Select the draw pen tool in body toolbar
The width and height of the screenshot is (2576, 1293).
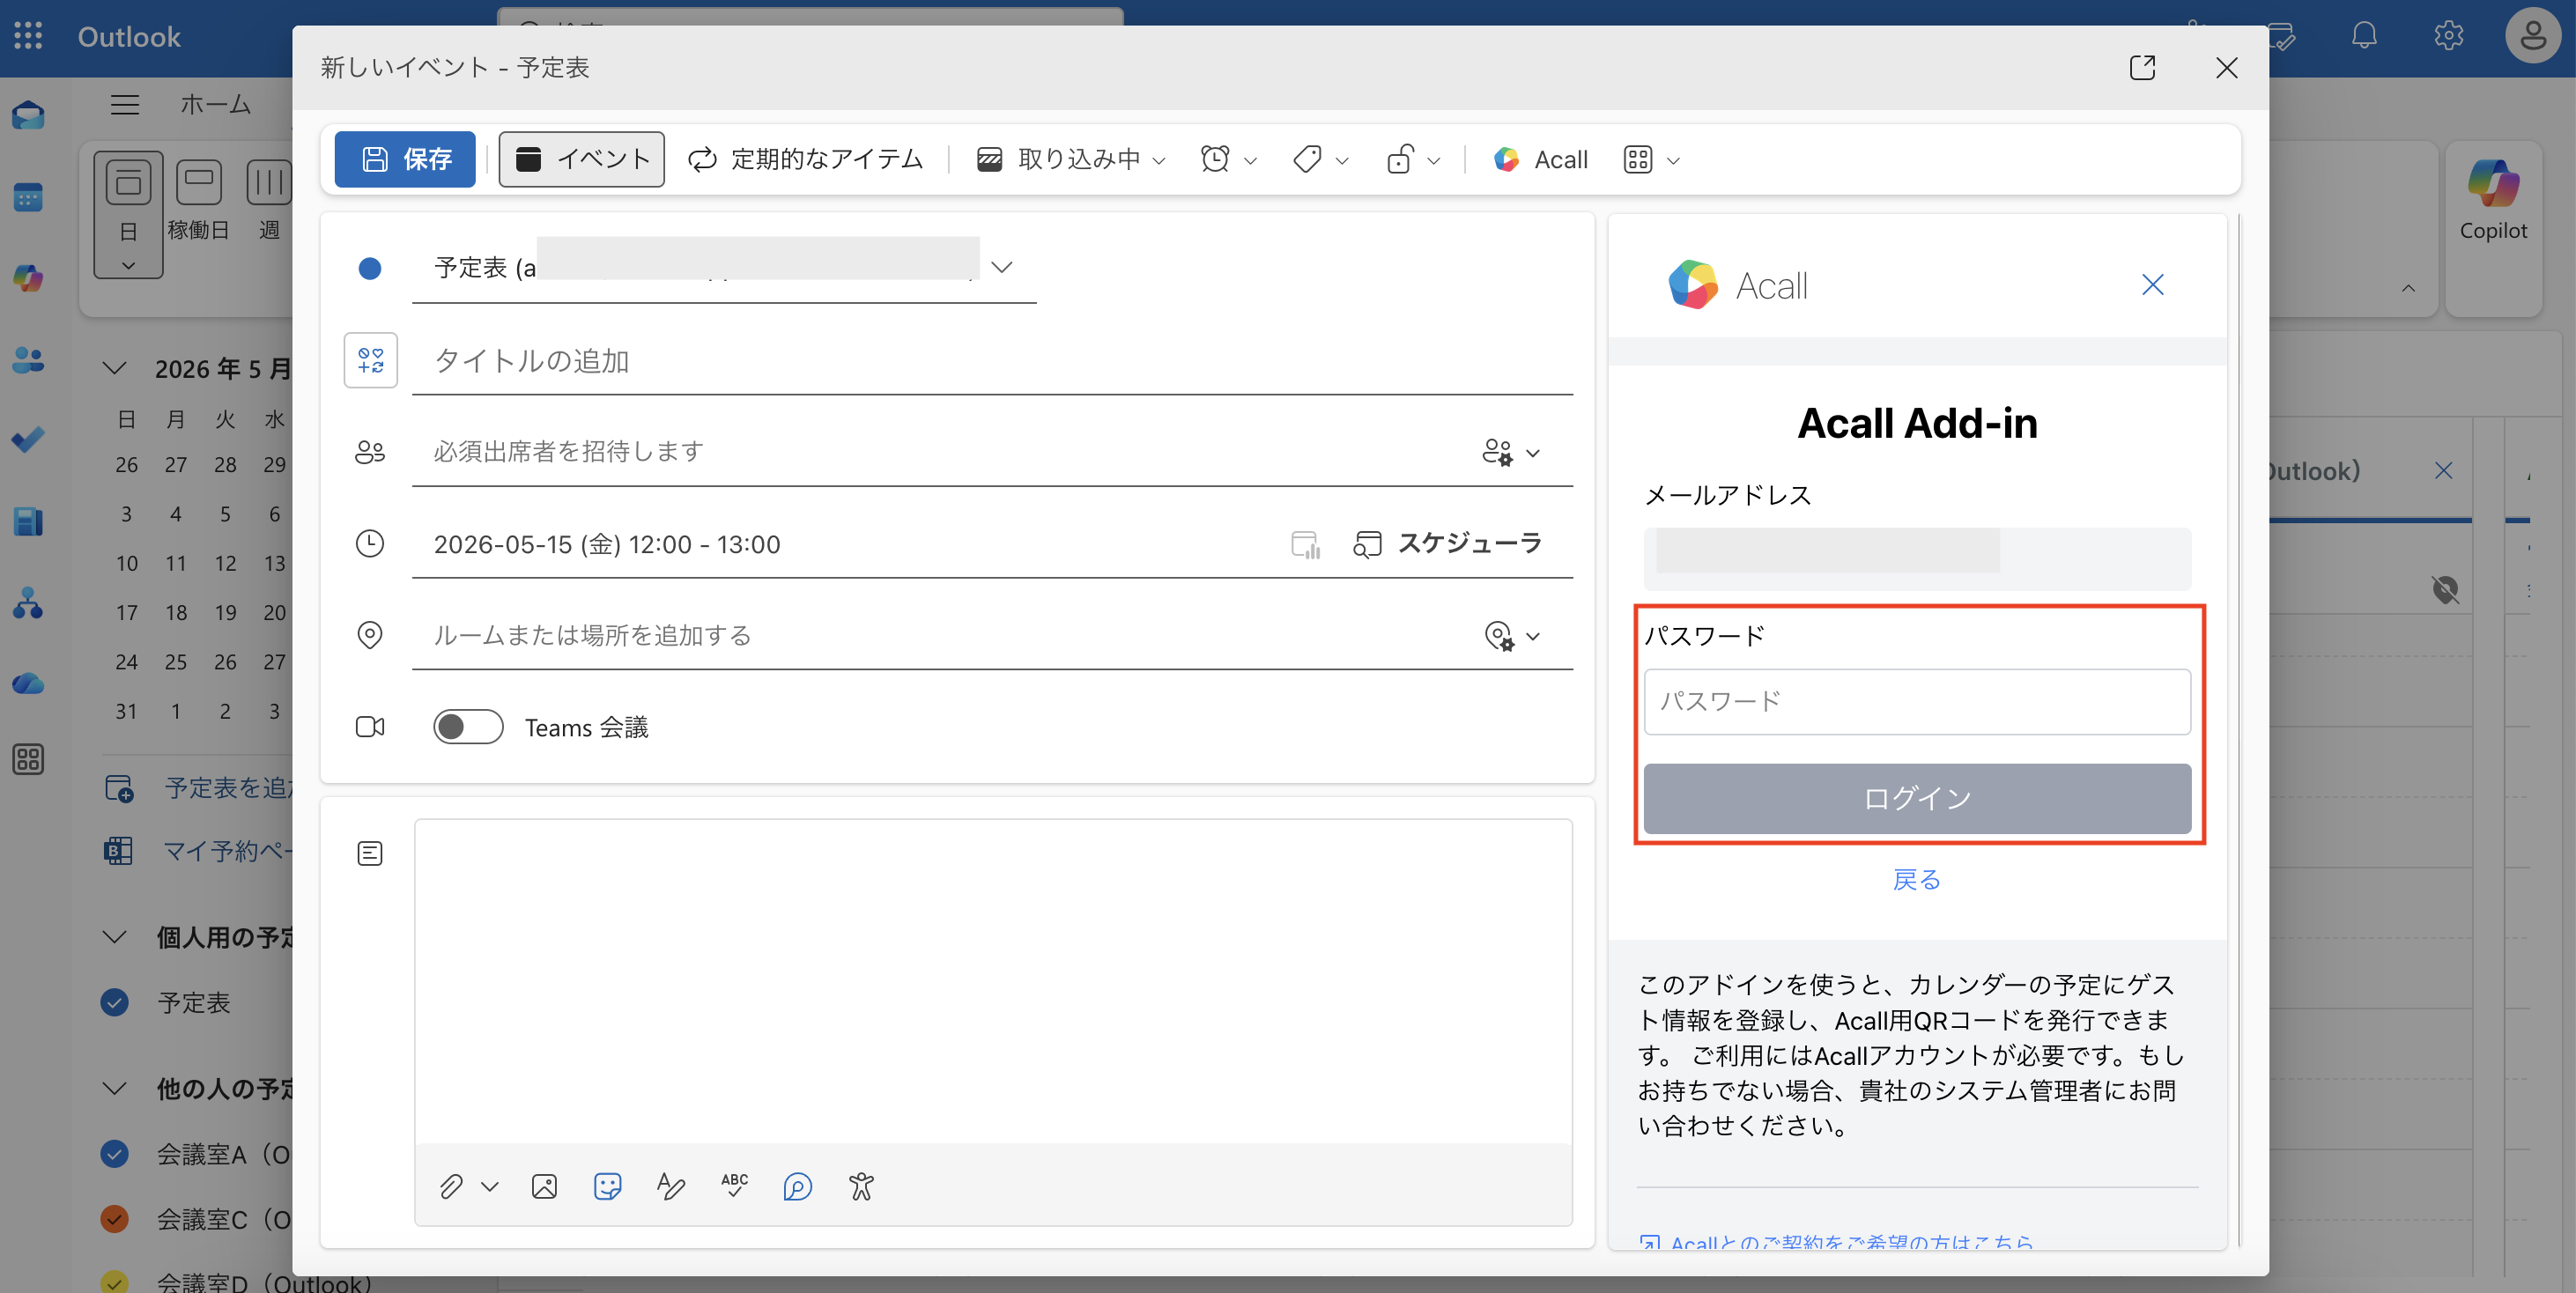(x=671, y=1186)
